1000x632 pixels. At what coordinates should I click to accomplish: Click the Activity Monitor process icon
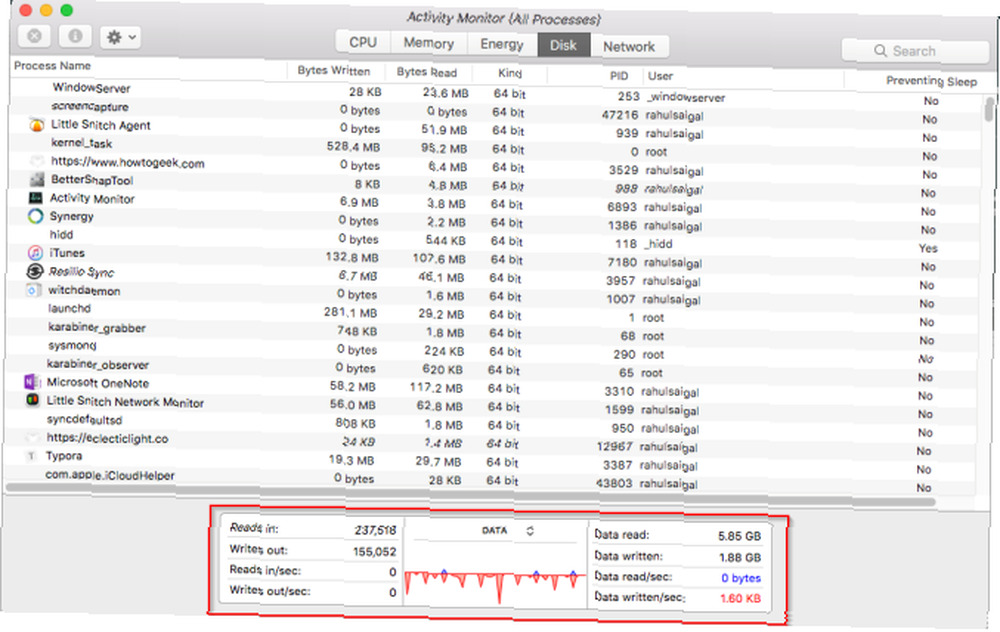(x=36, y=198)
